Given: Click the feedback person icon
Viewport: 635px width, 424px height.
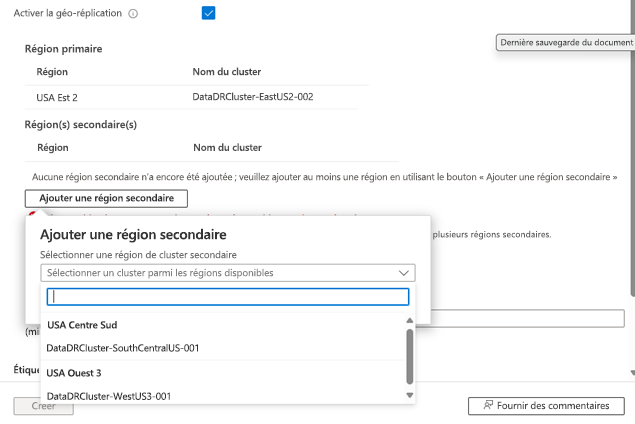Looking at the screenshot, I should pos(488,405).
